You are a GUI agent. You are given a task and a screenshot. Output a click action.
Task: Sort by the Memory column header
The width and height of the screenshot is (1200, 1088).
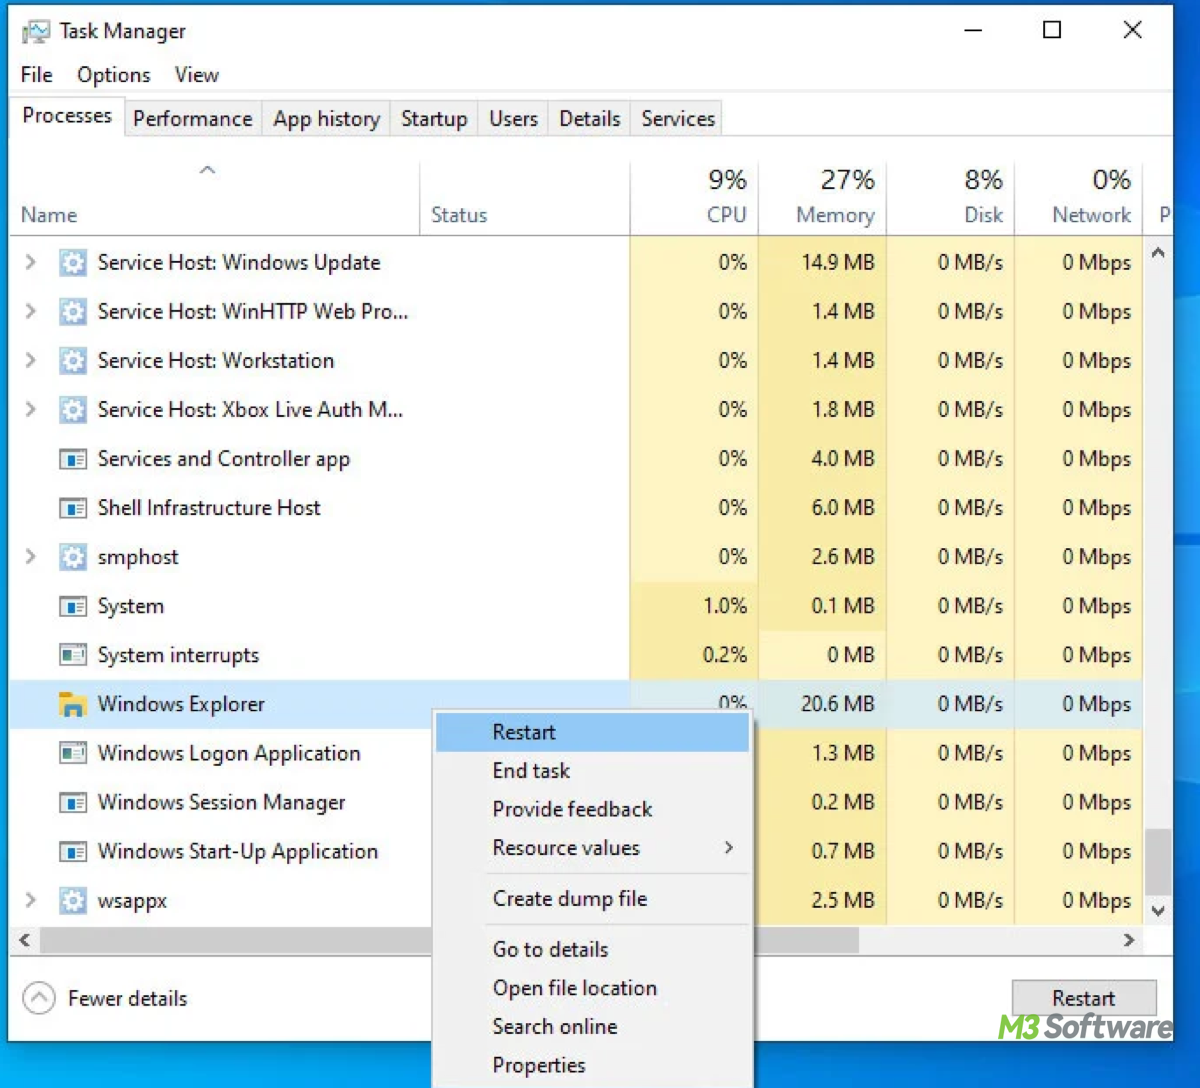(x=822, y=198)
